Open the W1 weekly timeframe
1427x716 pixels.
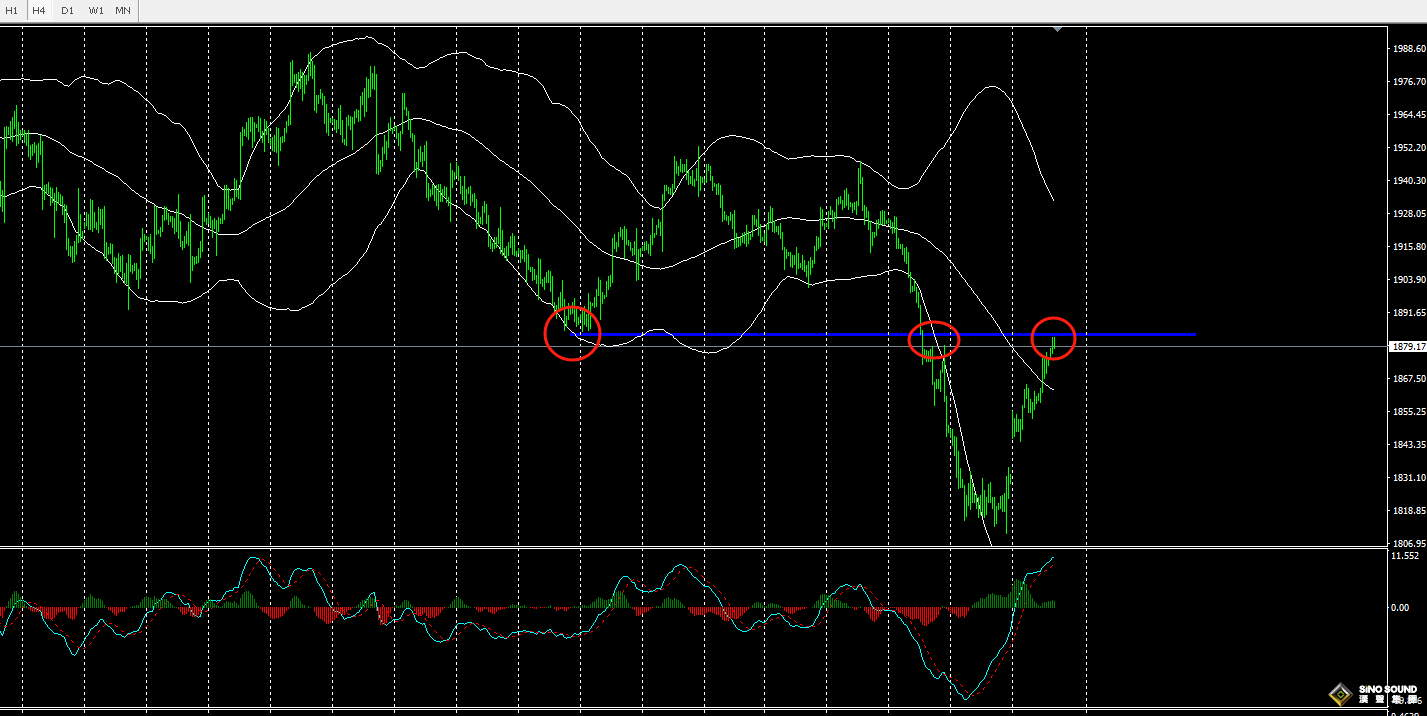coord(95,10)
